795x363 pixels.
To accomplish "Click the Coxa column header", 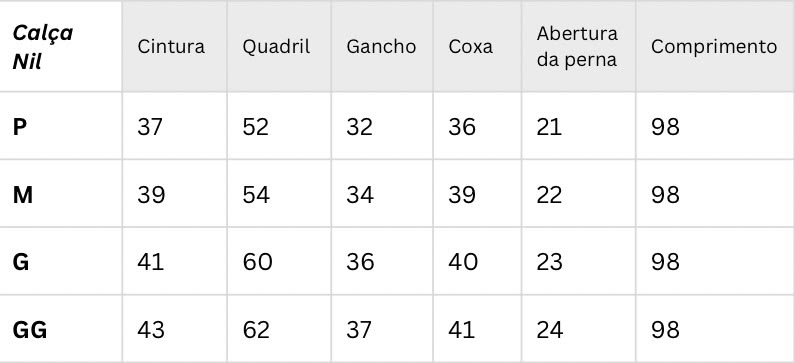I will (471, 47).
